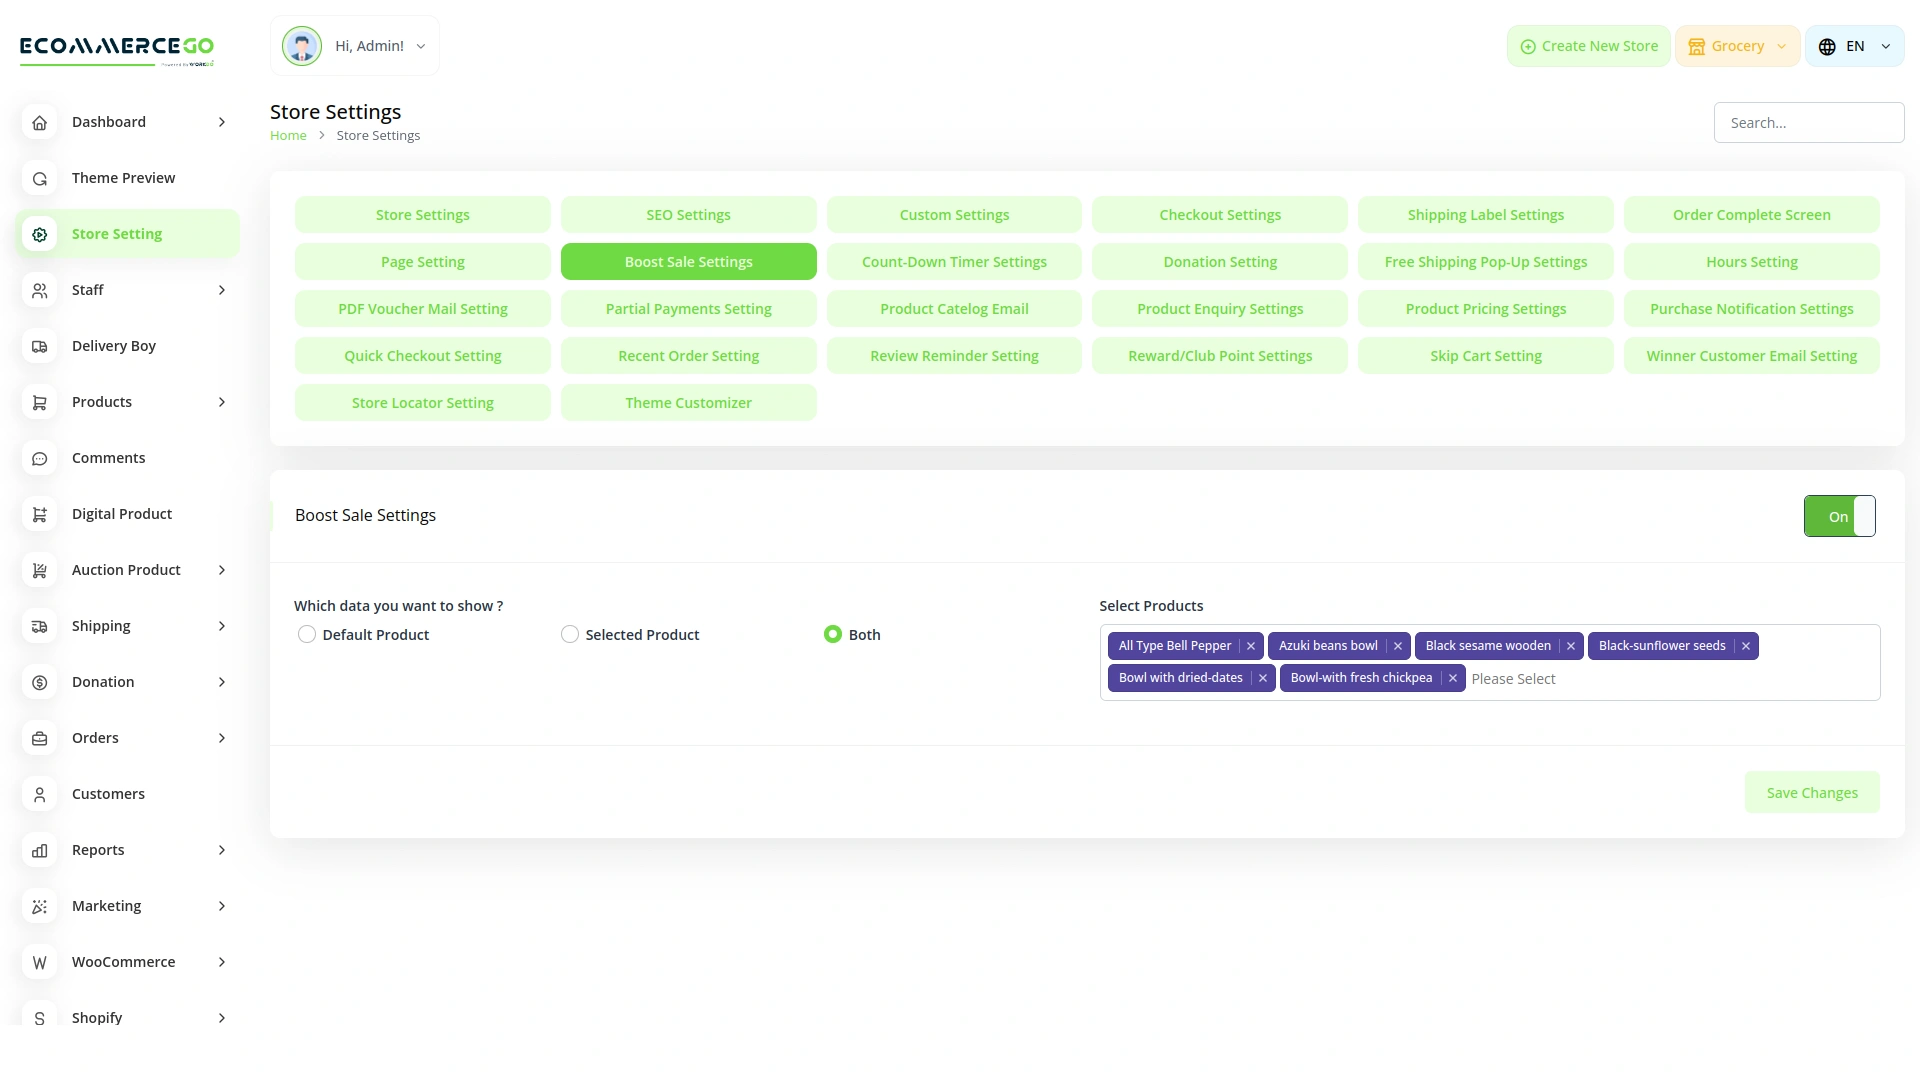This screenshot has height=1080, width=1920.
Task: Click the Digital Product icon
Action: pos(39,514)
